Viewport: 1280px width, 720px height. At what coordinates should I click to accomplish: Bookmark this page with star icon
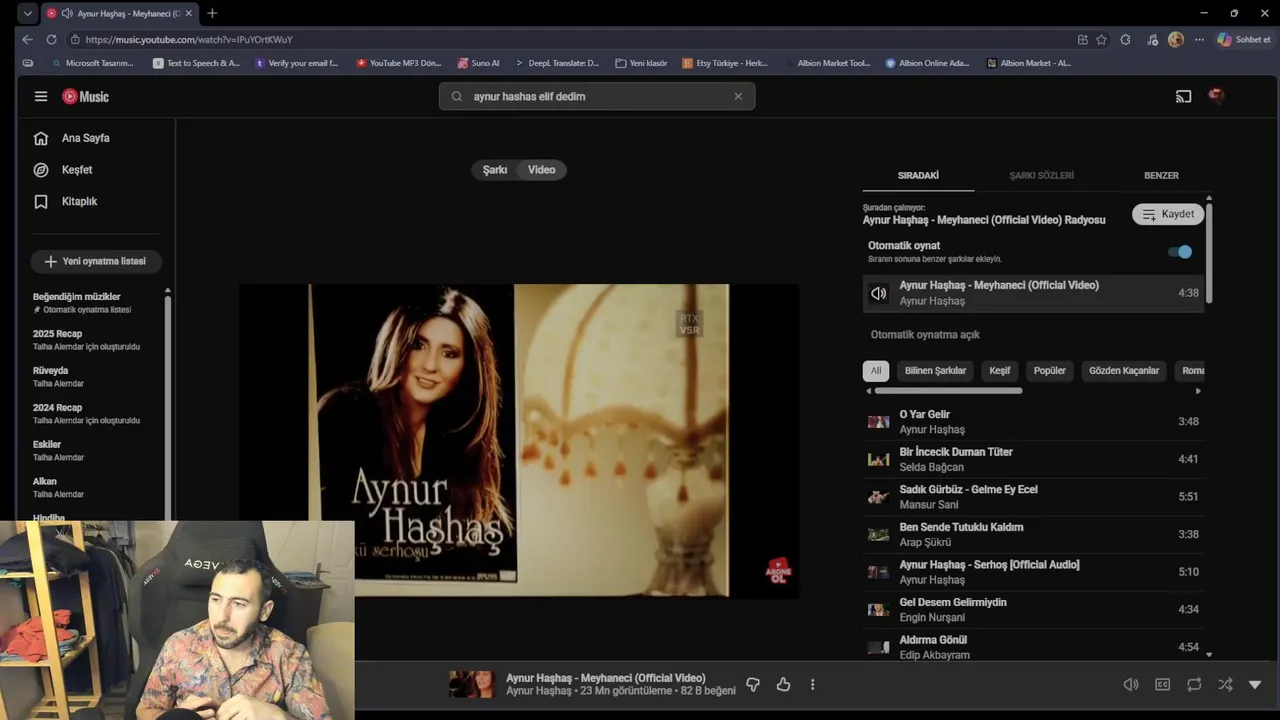1101,39
